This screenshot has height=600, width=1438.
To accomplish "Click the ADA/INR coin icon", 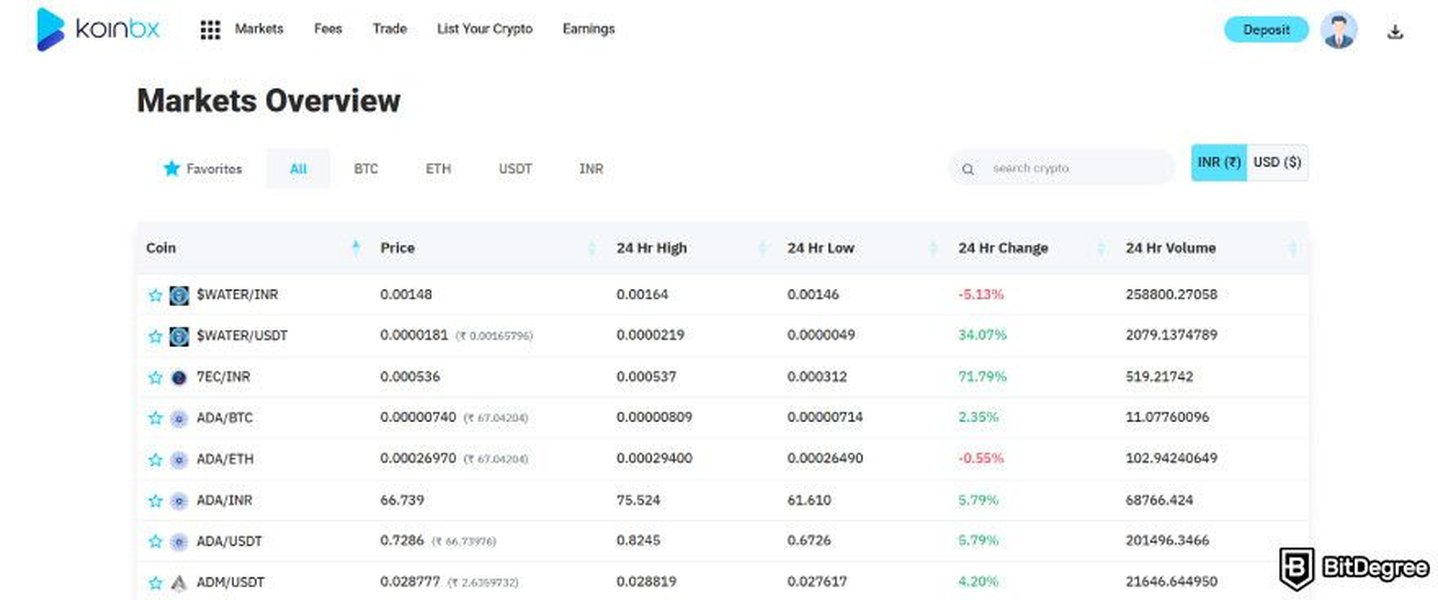I will pos(179,501).
